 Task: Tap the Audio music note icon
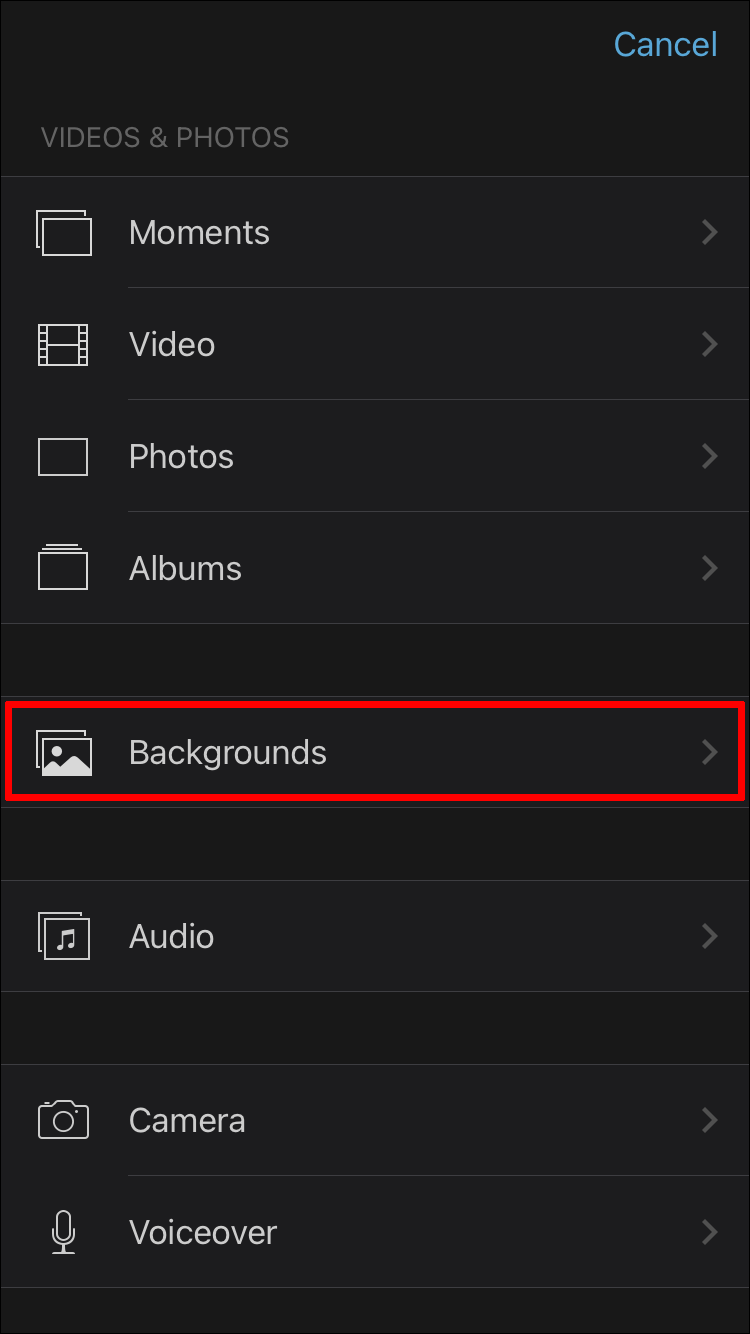(x=64, y=936)
